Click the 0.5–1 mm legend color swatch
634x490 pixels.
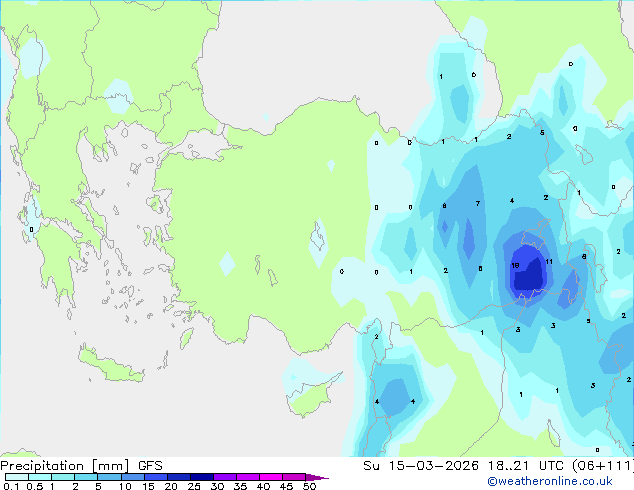click(40, 477)
